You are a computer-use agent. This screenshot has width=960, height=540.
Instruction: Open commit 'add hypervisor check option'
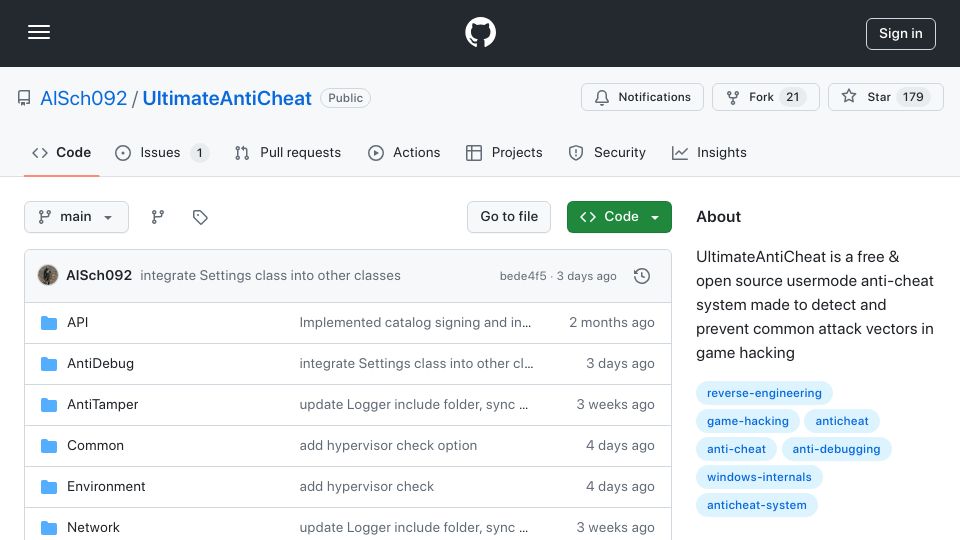tap(388, 446)
